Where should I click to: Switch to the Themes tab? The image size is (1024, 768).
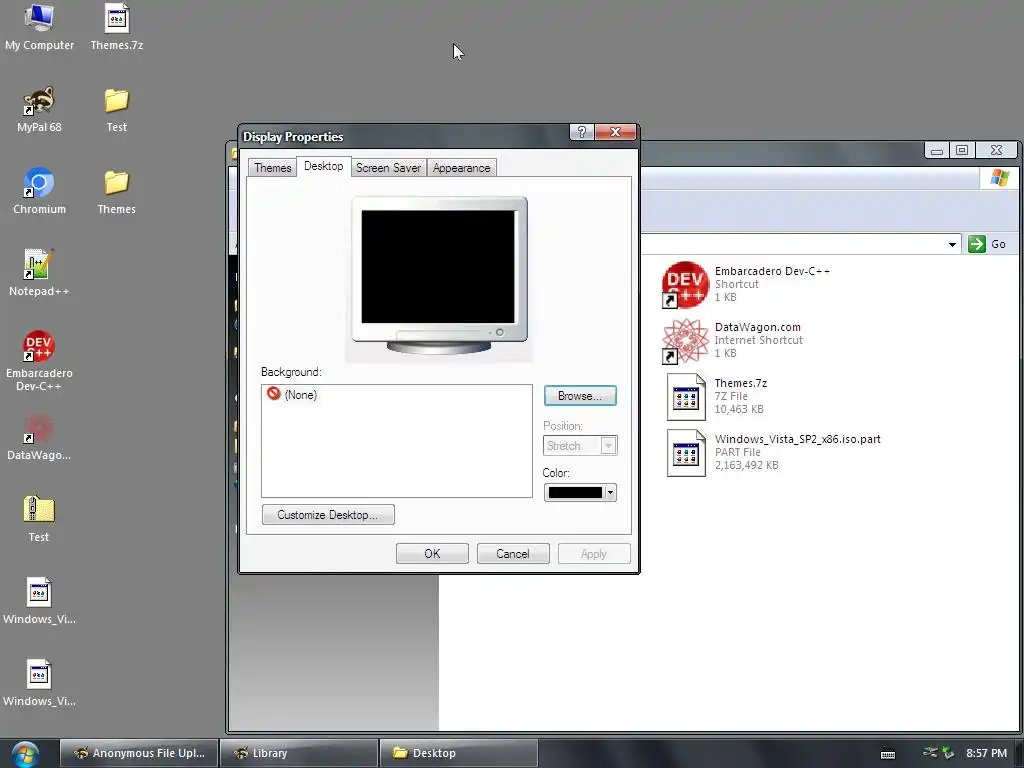pos(272,168)
